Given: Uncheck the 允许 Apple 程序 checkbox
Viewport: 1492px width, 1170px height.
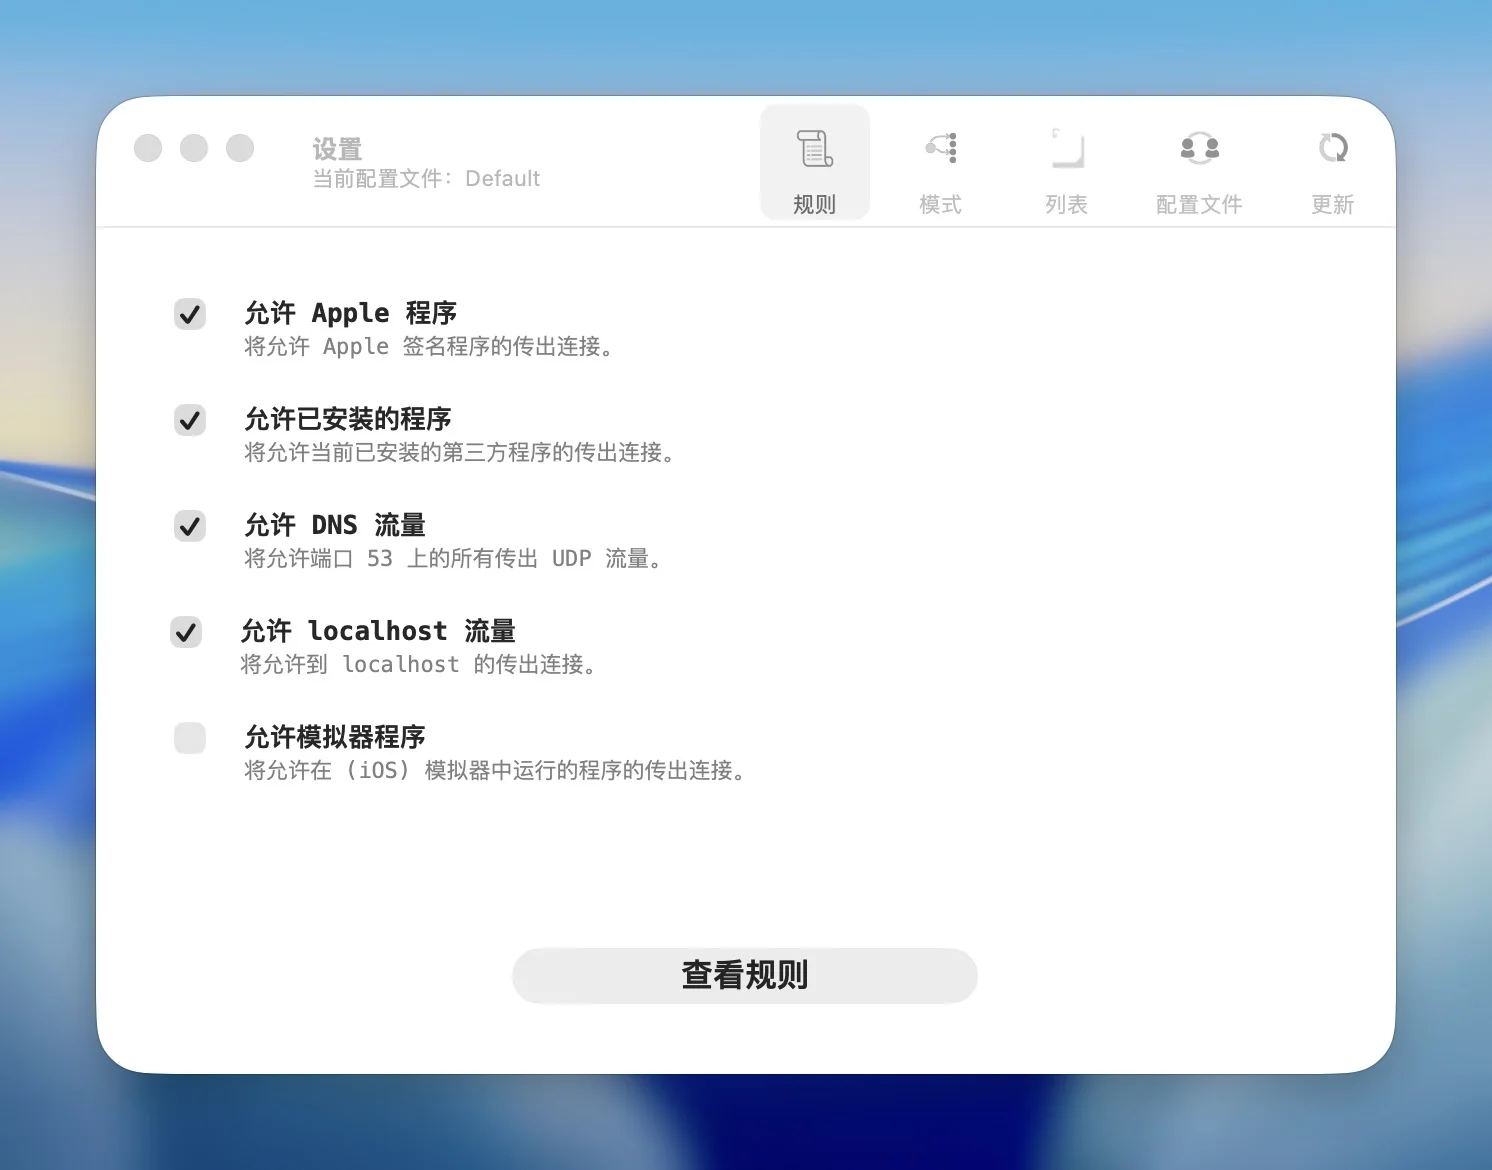Looking at the screenshot, I should [x=190, y=314].
